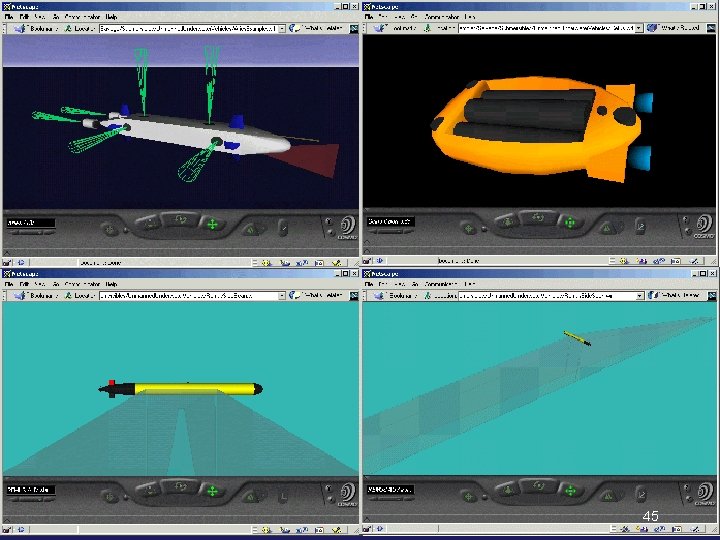Open File menu in white AUV window
The height and width of the screenshot is (540, 720).
[9, 17]
